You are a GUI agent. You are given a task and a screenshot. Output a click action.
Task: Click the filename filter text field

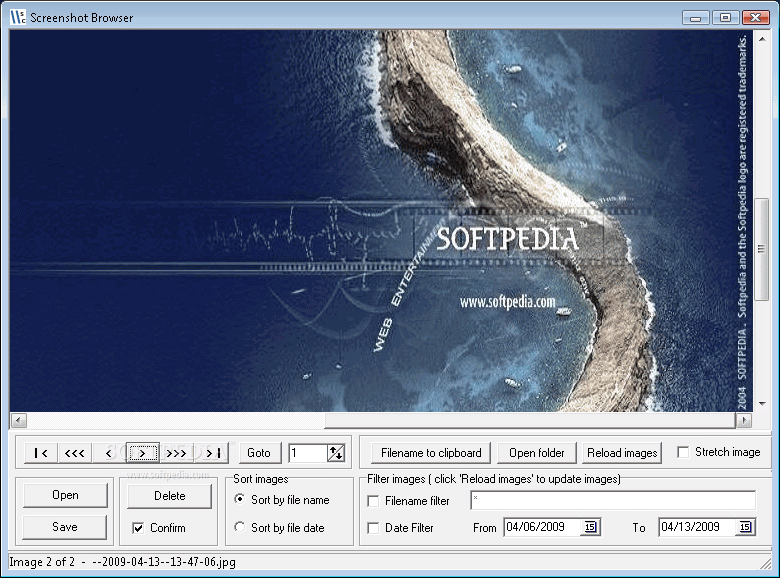coord(613,500)
